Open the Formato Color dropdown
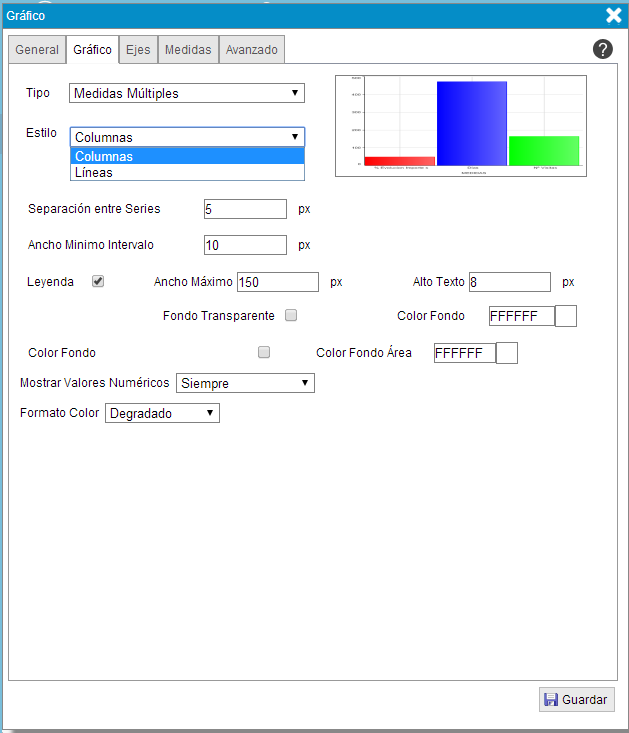 coord(162,413)
